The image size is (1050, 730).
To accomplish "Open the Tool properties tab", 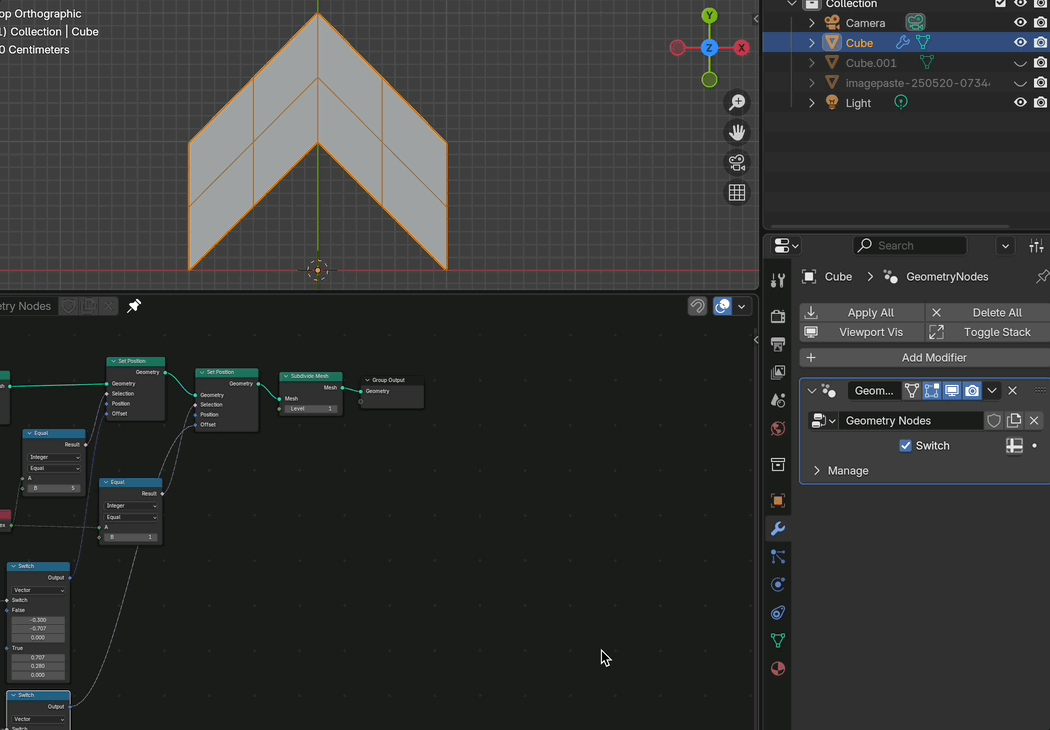I will pyautogui.click(x=777, y=281).
